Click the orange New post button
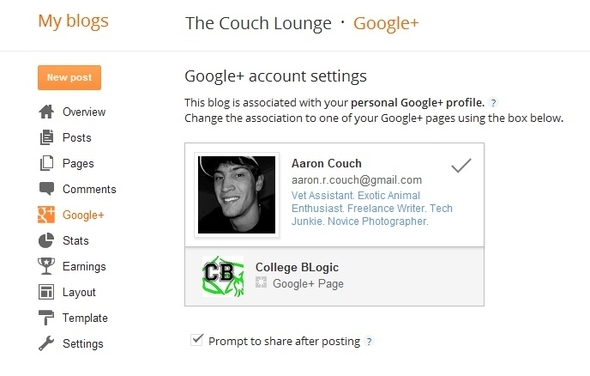590x376 pixels. 69,78
